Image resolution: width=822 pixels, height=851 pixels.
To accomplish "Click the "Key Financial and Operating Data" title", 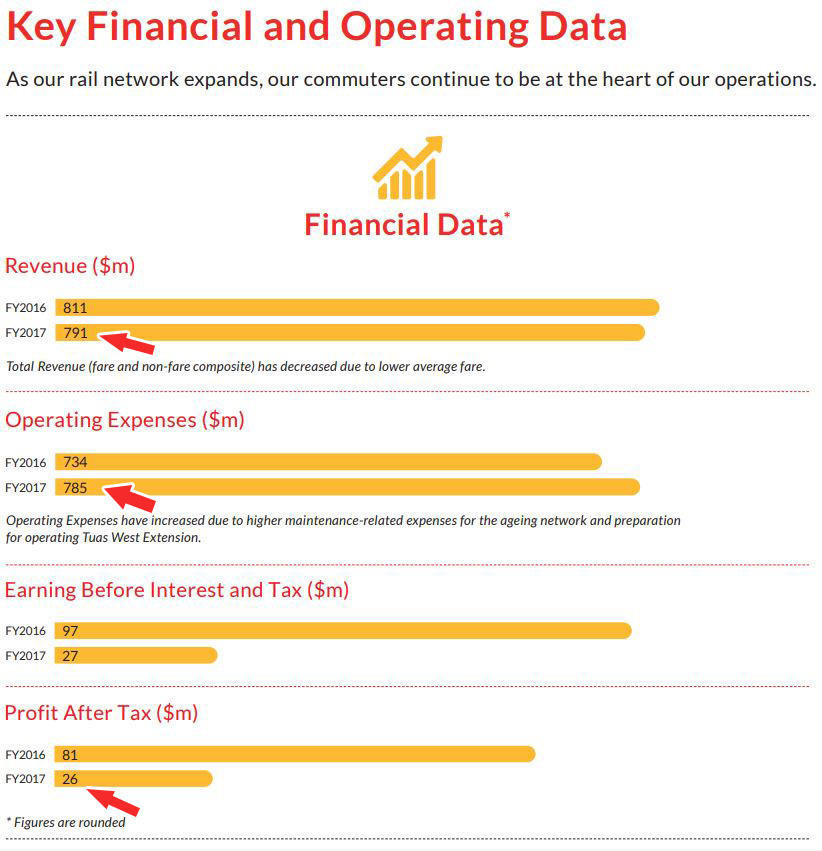I will tap(317, 27).
